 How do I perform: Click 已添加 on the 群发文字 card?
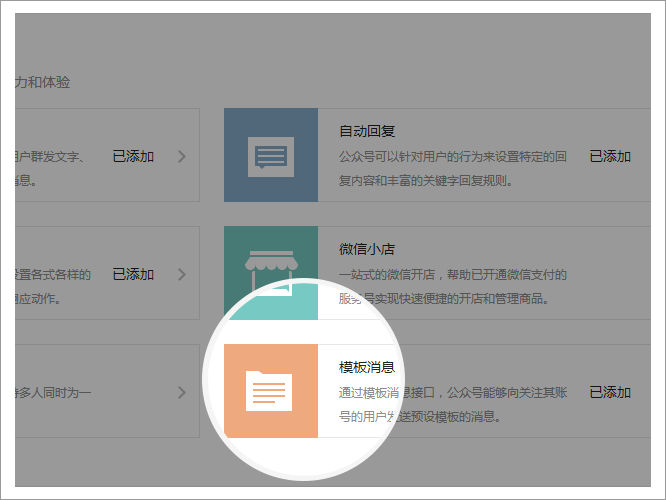point(133,156)
